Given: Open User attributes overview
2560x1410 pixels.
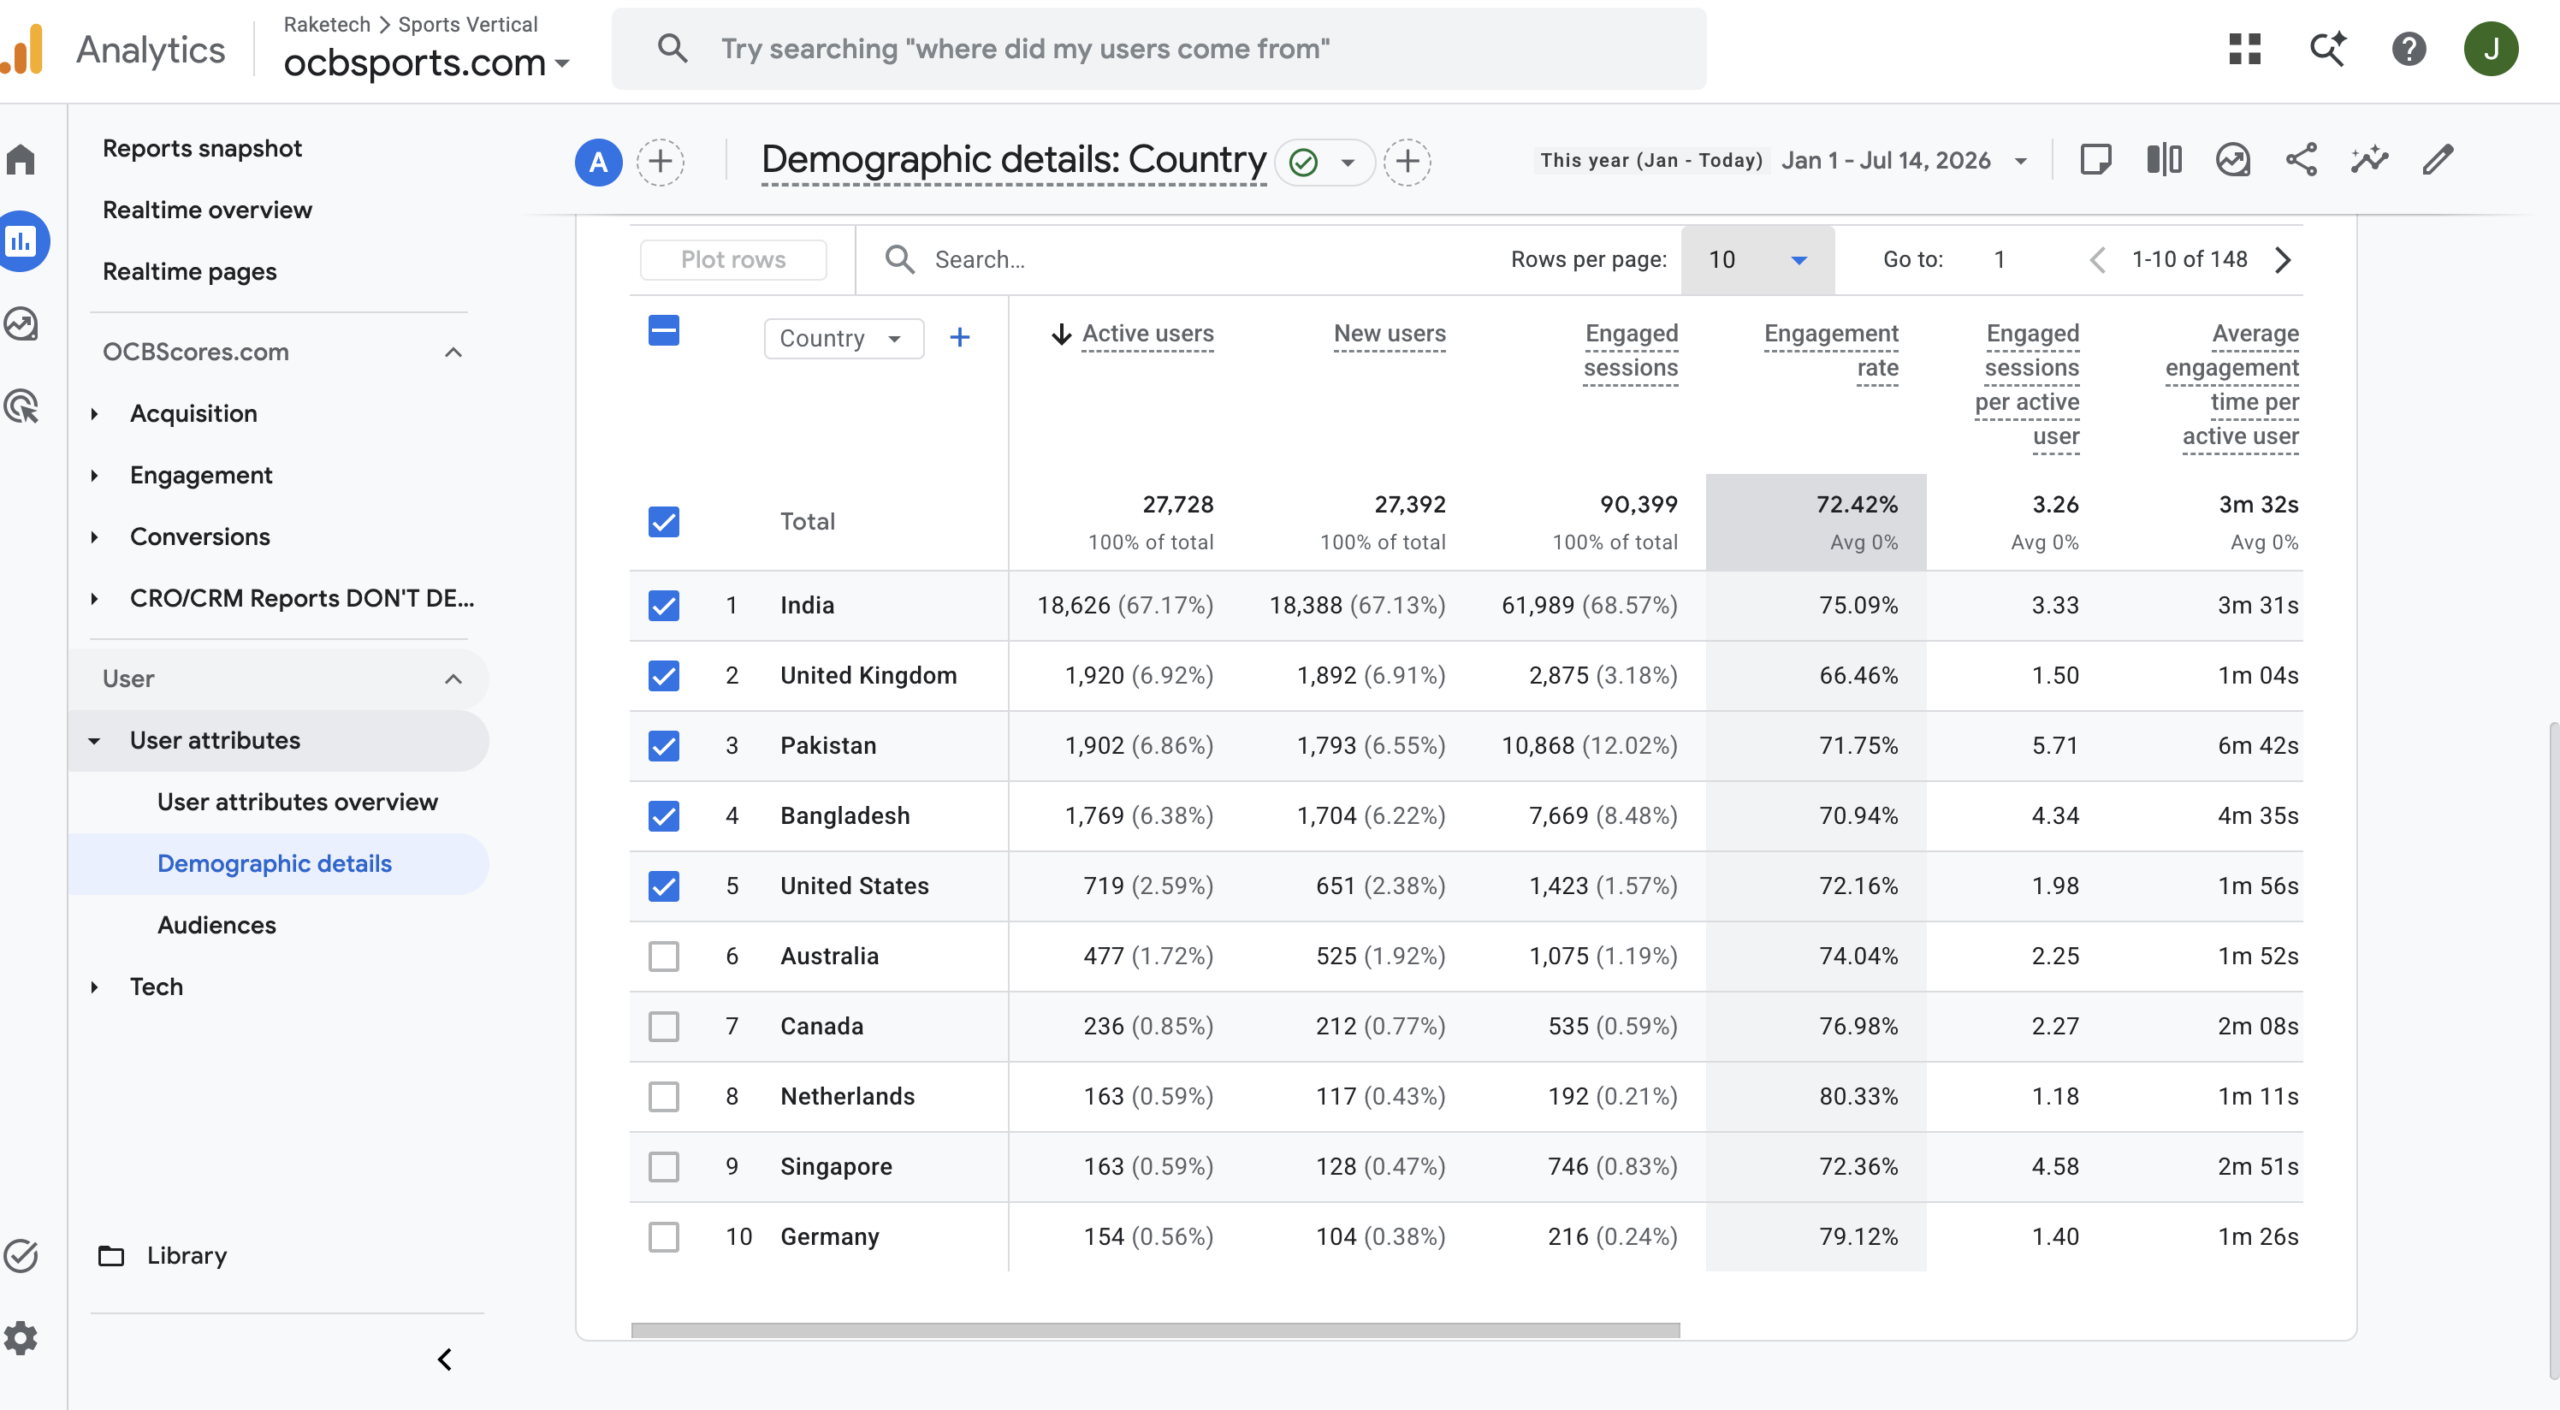Looking at the screenshot, I should click(297, 802).
